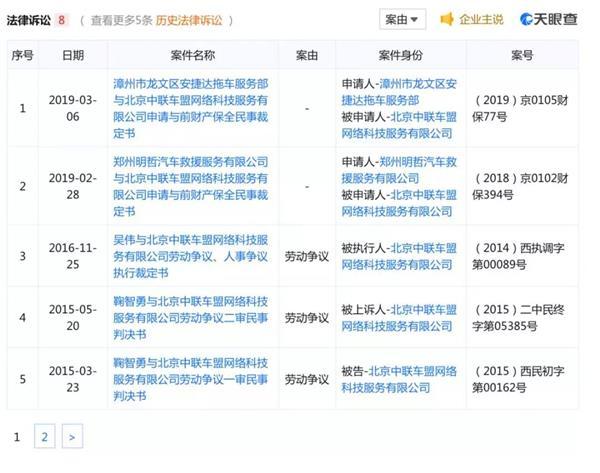Open 吴伟 labor dispute case link
Viewport: 600px width, 473px height.
tap(191, 256)
